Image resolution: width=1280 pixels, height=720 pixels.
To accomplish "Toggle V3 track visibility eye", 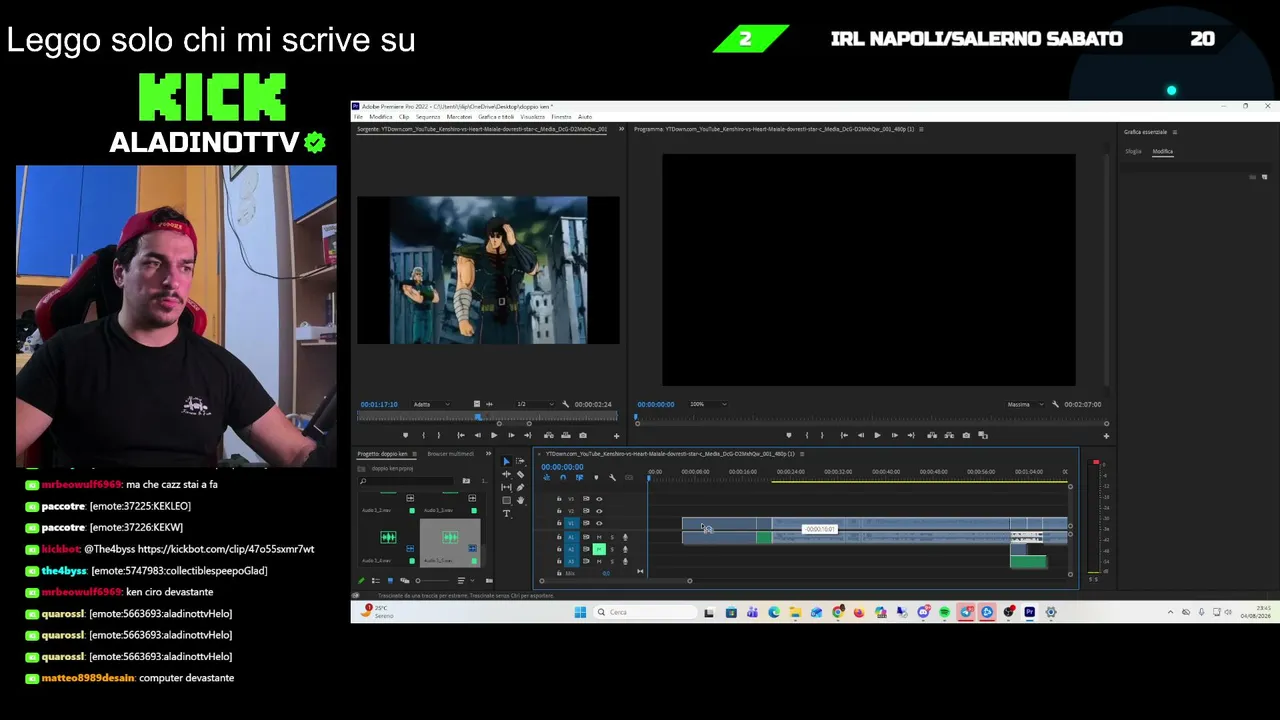I will tap(599, 499).
